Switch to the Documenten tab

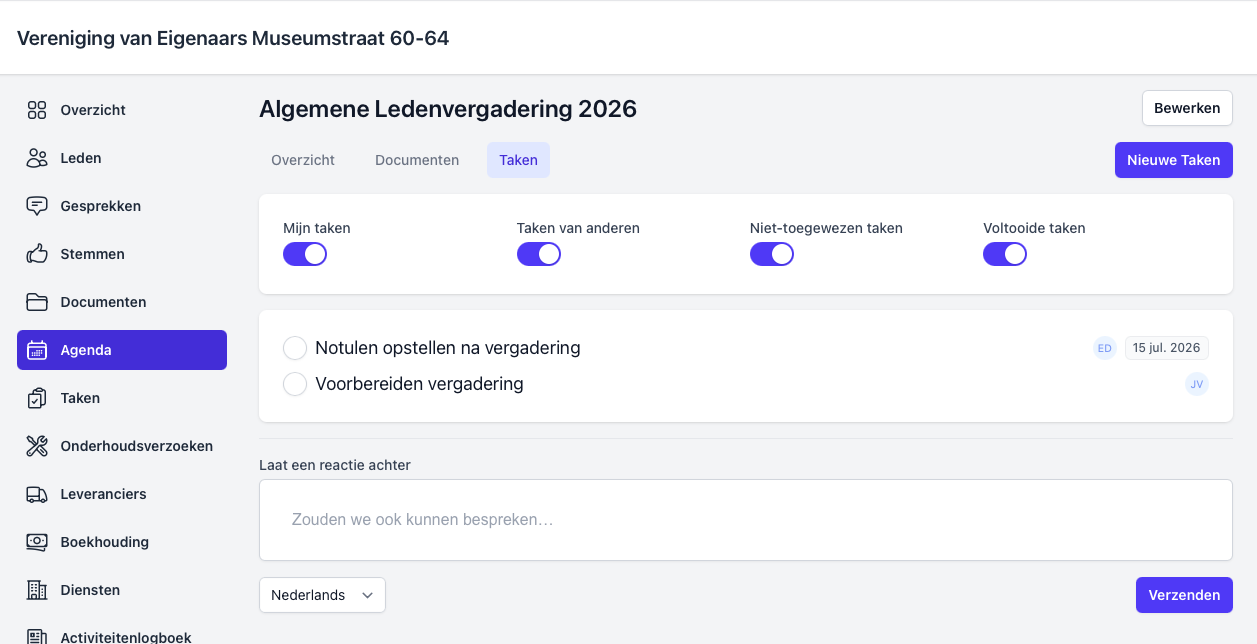417,160
